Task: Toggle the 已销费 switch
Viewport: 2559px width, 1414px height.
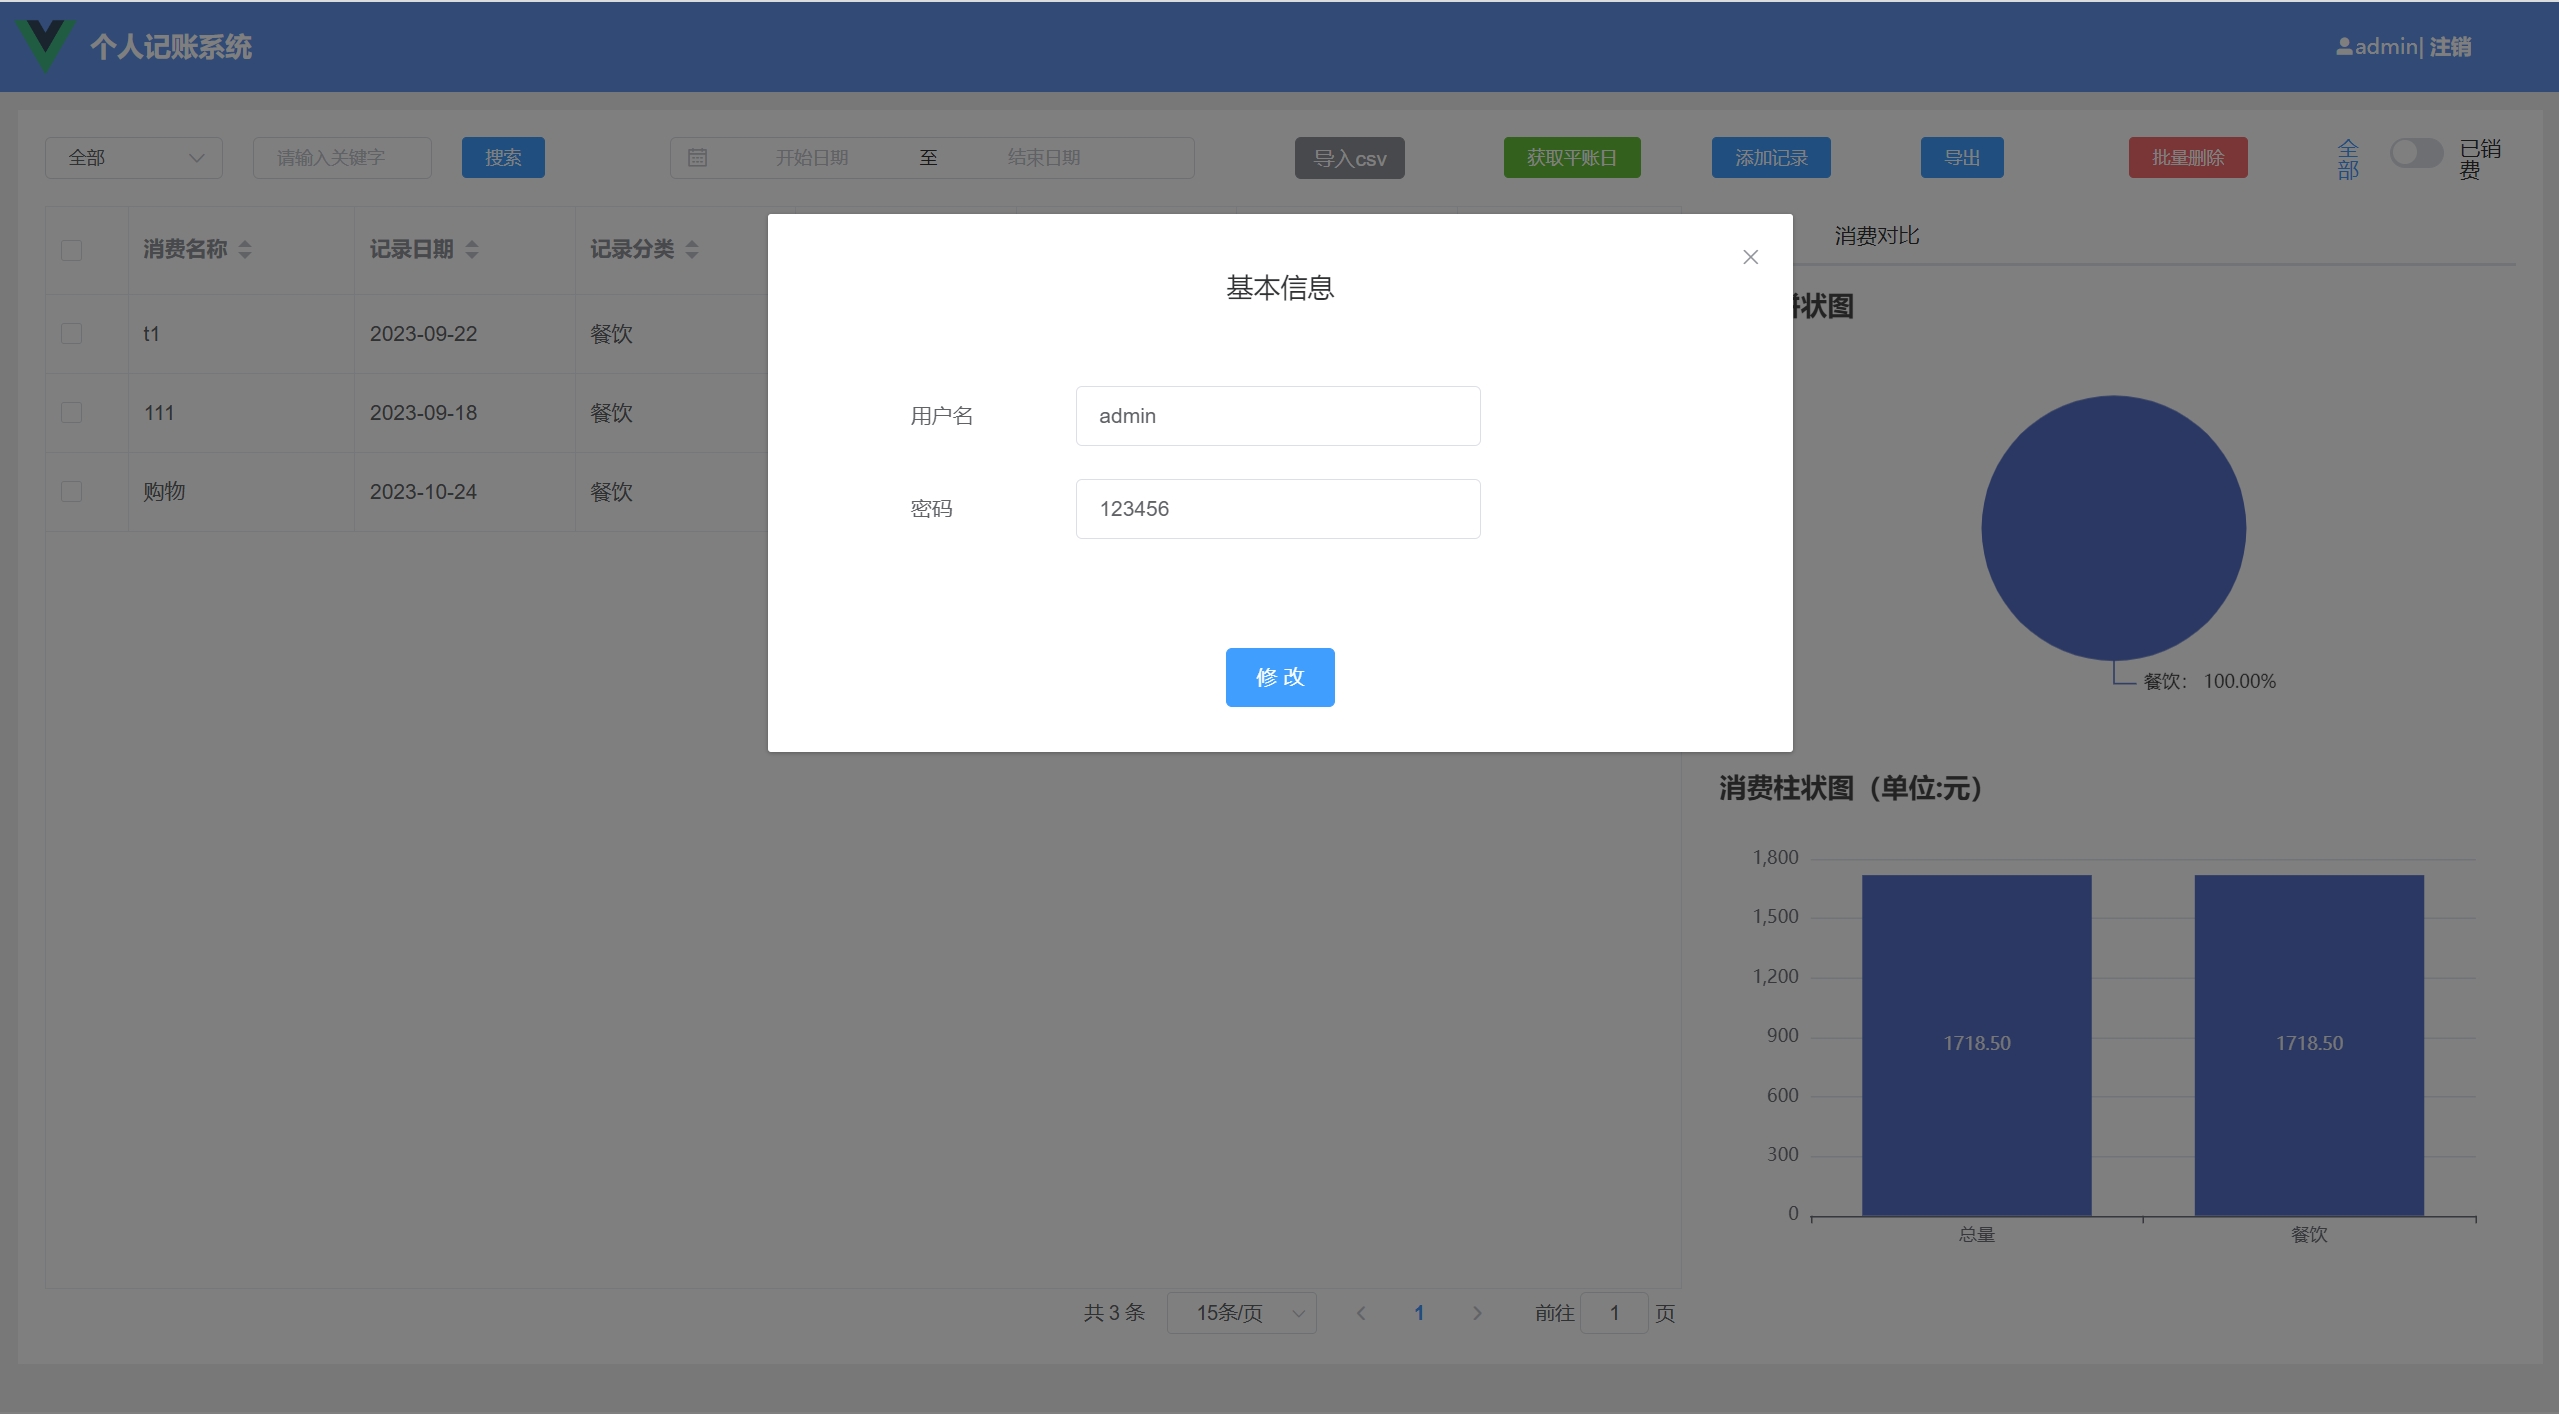Action: click(2415, 153)
